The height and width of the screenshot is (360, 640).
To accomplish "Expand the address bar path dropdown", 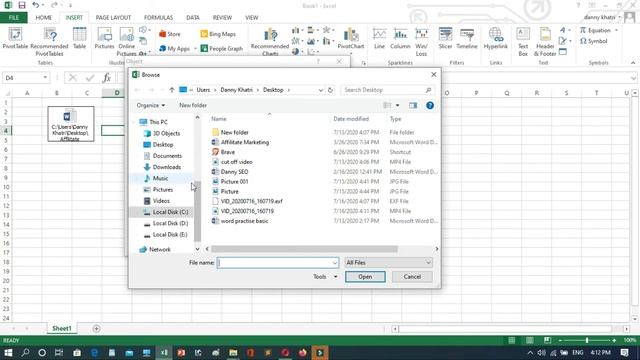I will point(320,90).
